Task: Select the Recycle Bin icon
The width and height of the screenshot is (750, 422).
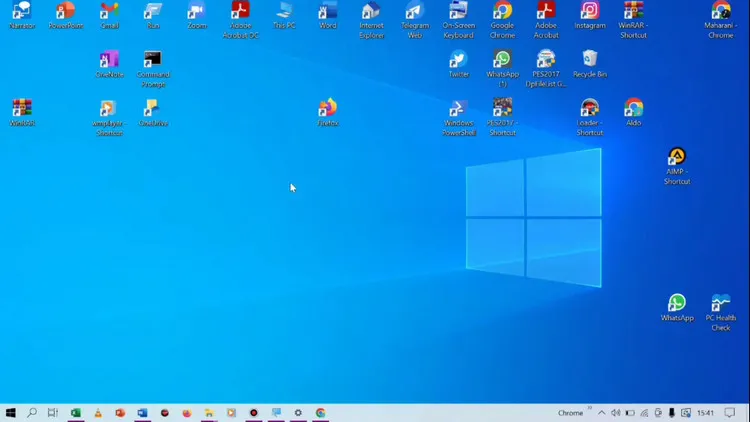Action: pyautogui.click(x=589, y=64)
